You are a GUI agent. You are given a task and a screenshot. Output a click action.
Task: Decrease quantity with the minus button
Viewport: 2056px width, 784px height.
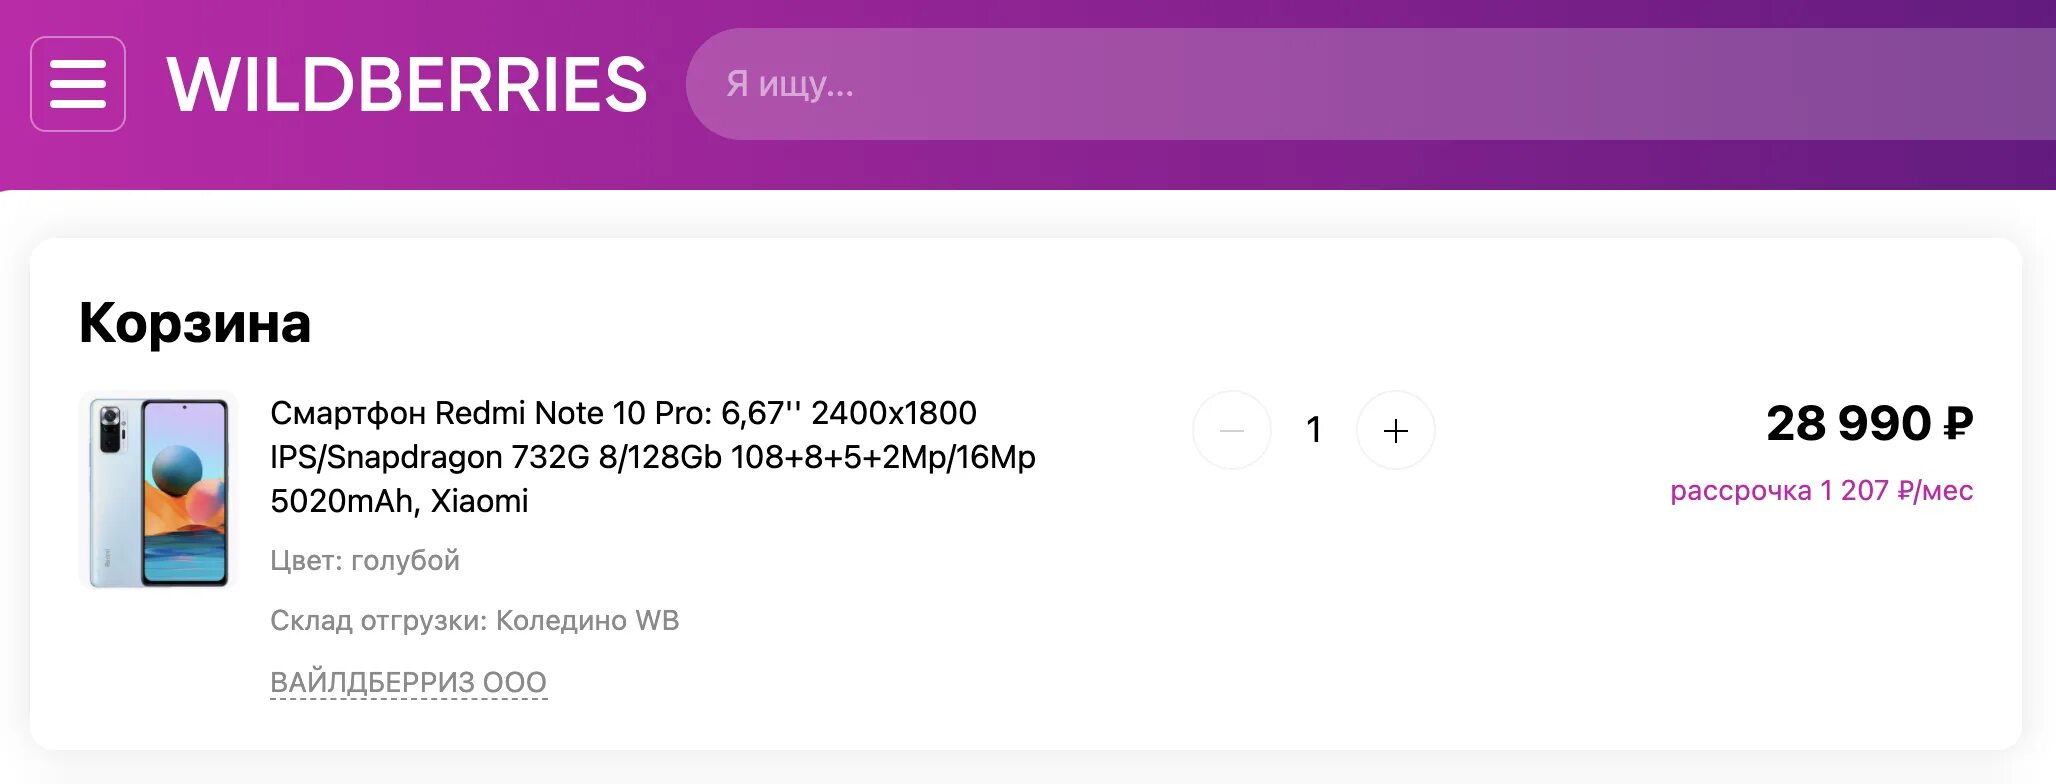pyautogui.click(x=1232, y=431)
